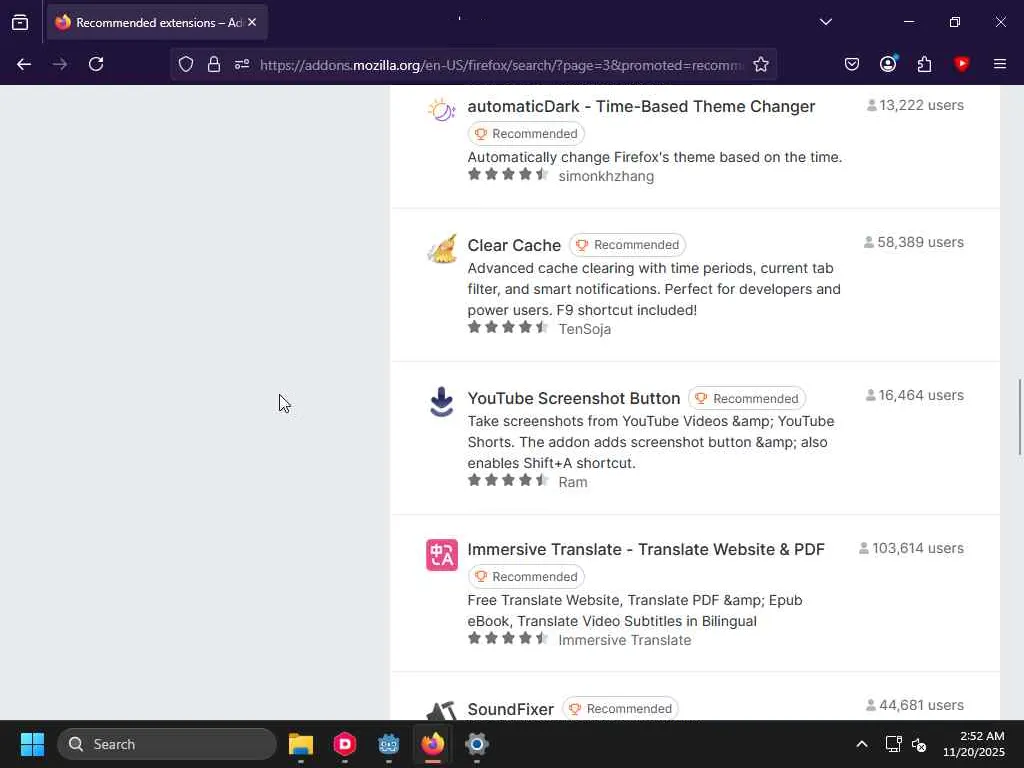This screenshot has height=768, width=1024.
Task: Click the 103,614 users count
Action: coord(911,548)
